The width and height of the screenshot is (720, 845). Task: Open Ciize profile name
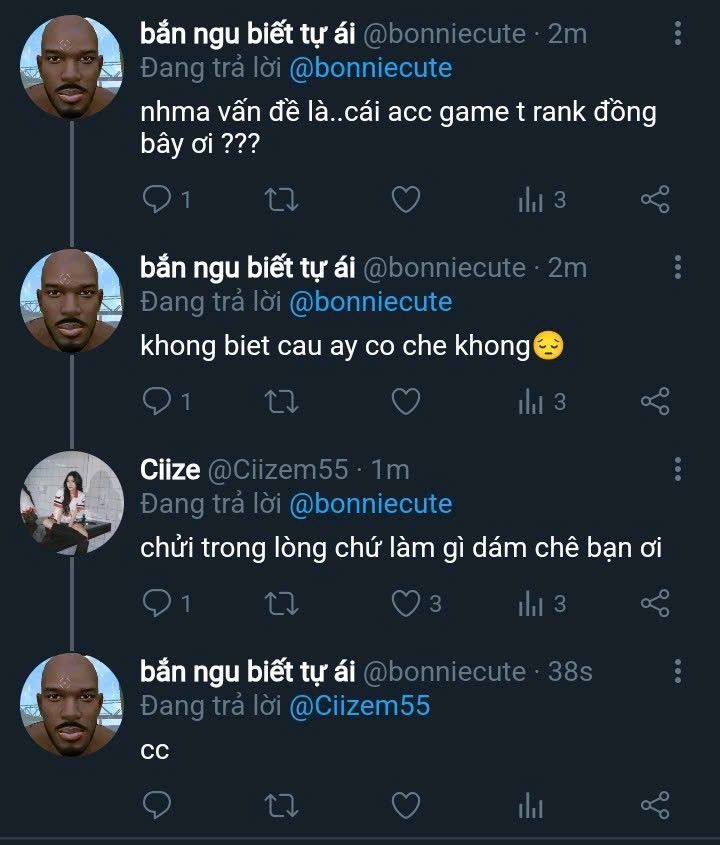pos(170,469)
